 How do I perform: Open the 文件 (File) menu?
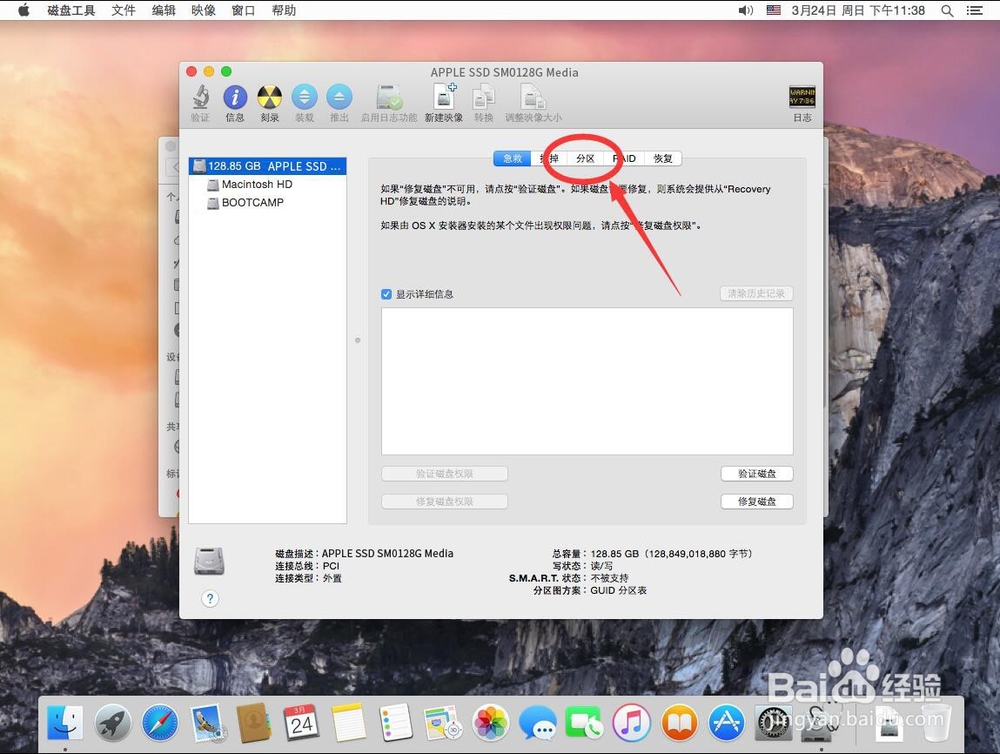(x=123, y=10)
